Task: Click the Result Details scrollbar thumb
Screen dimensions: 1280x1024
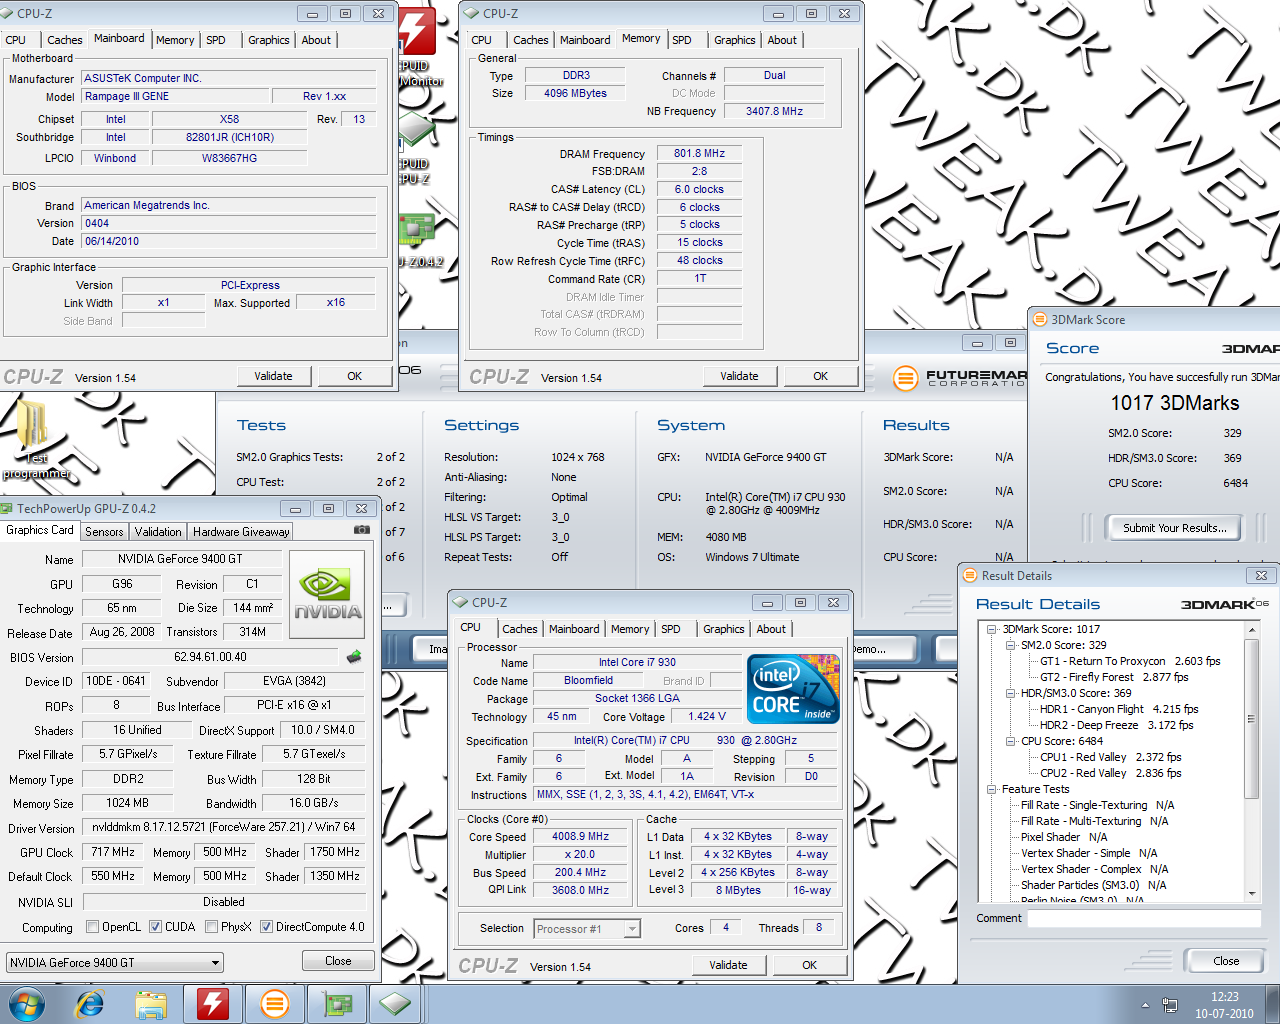Action: coord(1251,718)
